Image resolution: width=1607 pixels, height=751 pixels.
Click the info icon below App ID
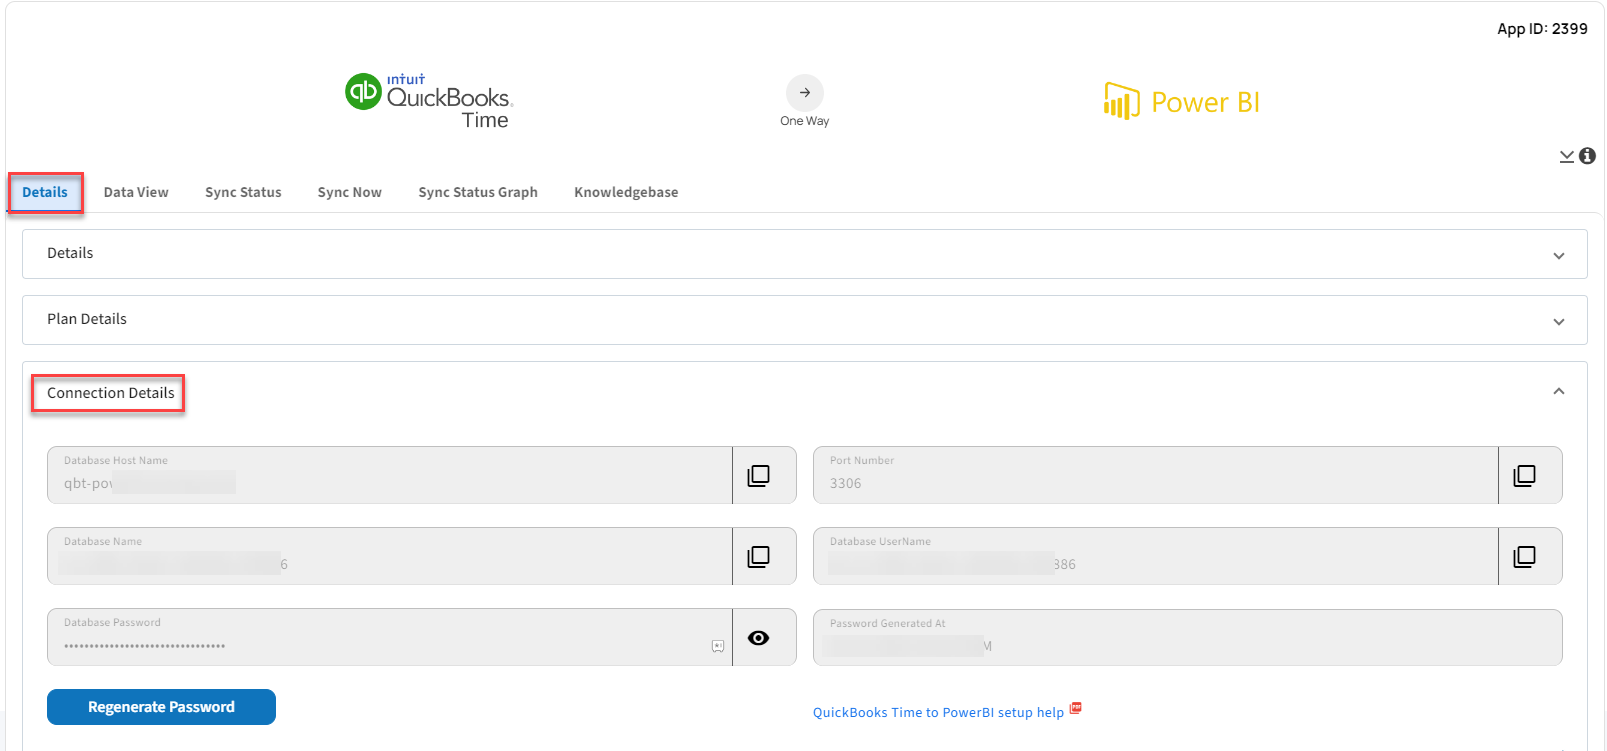point(1587,156)
